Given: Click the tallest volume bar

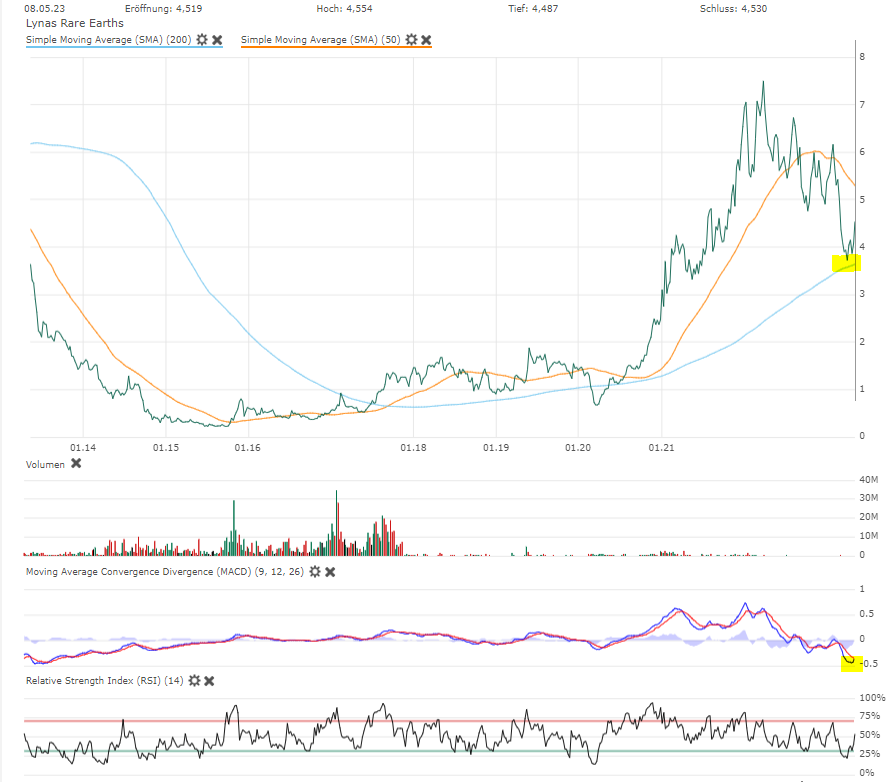Looking at the screenshot, I should tap(336, 522).
